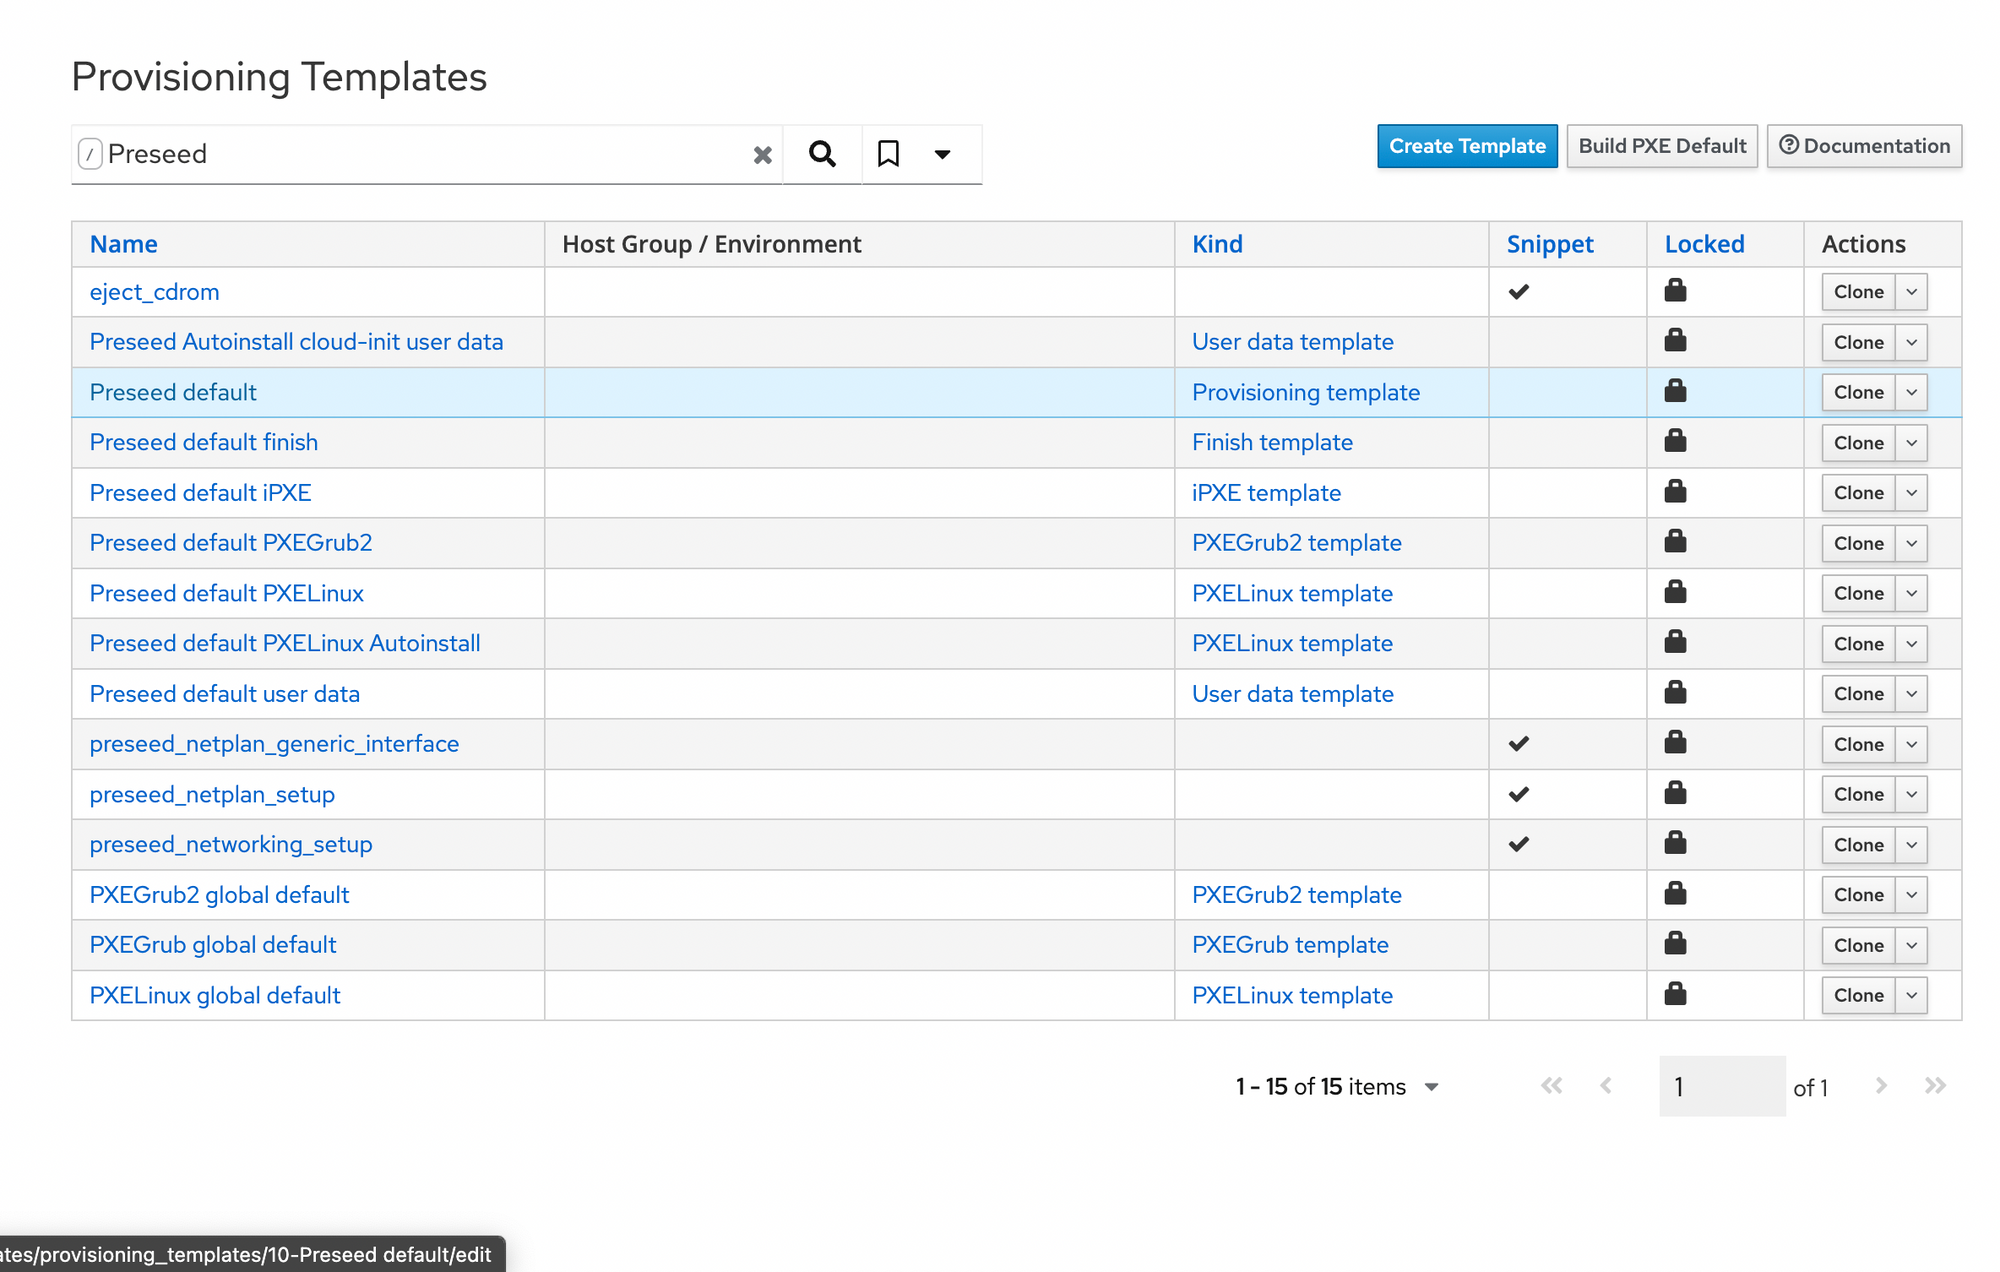This screenshot has width=2000, height=1272.
Task: Click the magnifying glass search icon
Action: [822, 154]
